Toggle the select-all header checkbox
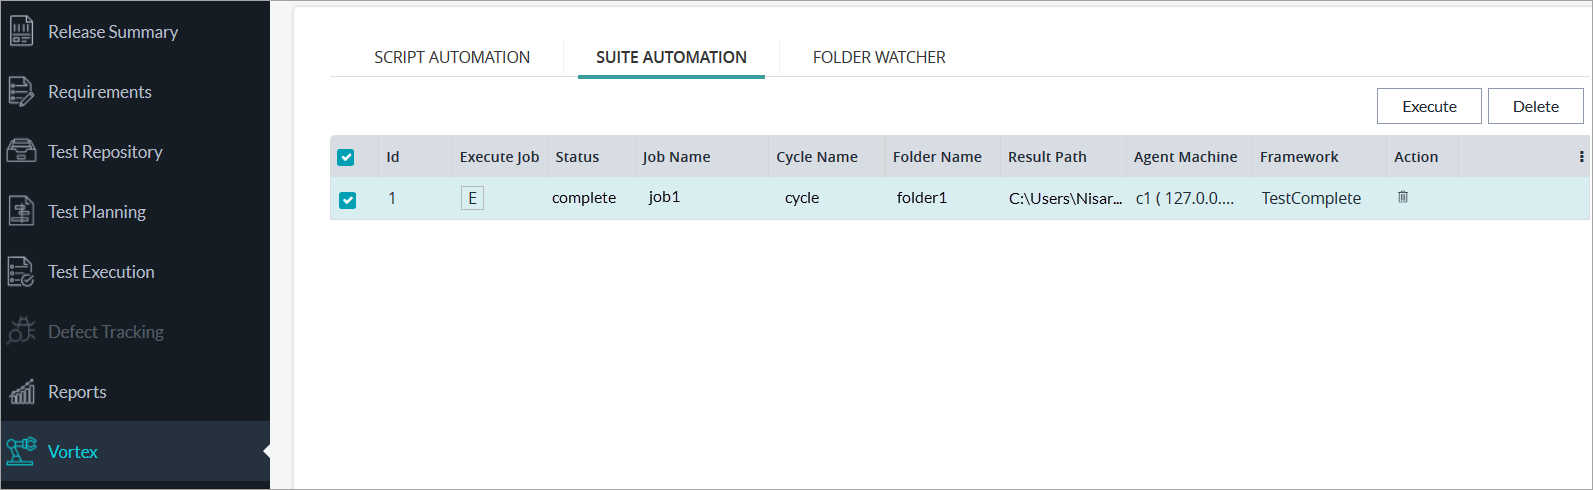The image size is (1593, 490). point(346,157)
